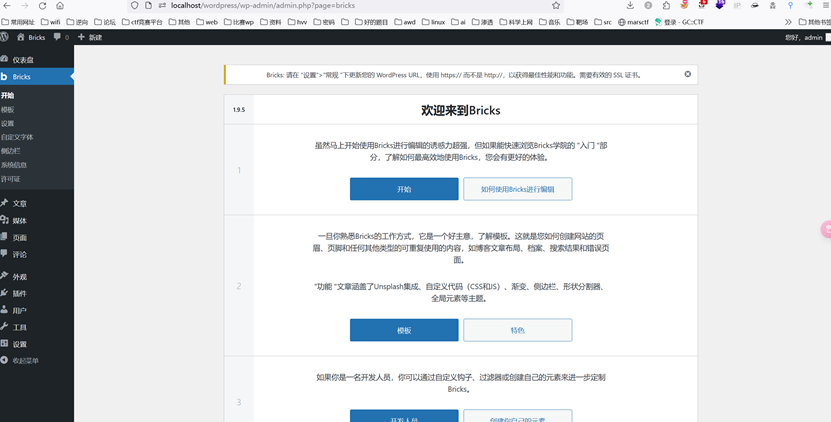Image resolution: width=831 pixels, height=422 pixels.
Task: Open the browser downloads arrow icon
Action: (630, 5)
